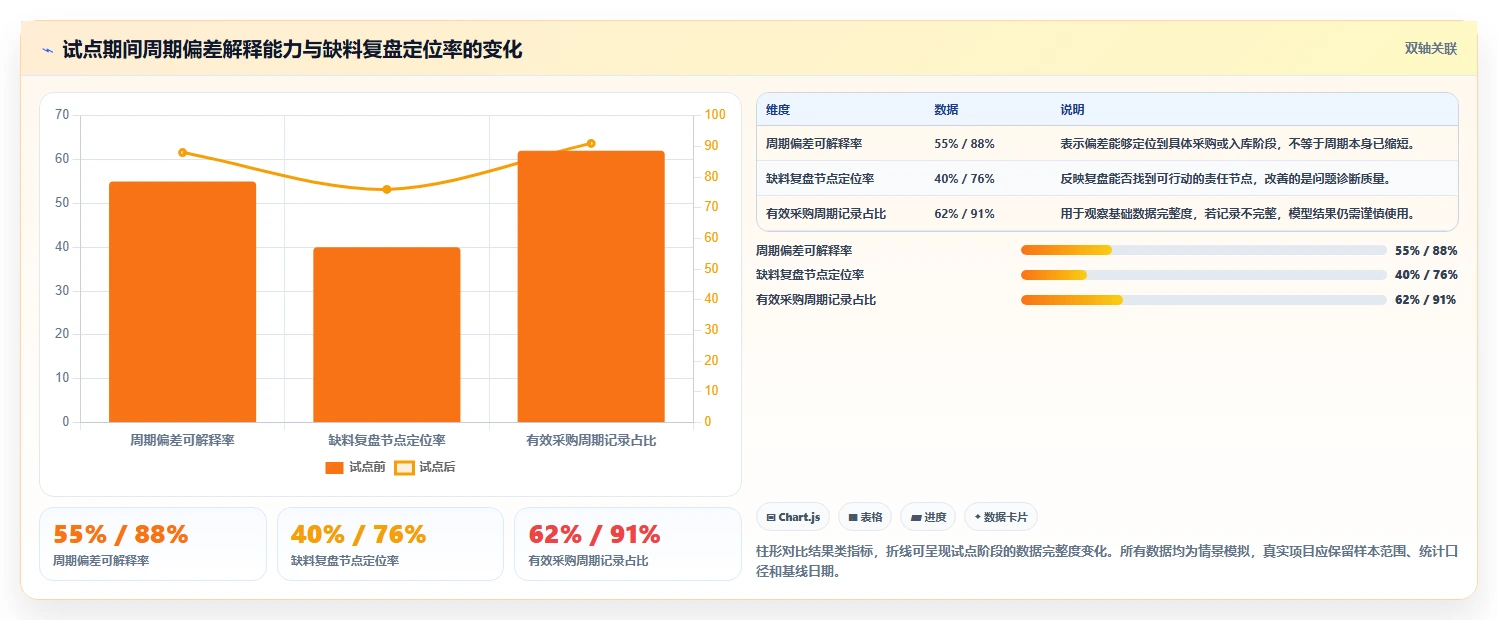The height and width of the screenshot is (620, 1498).
Task: Toggle the 试点后 legend entry
Action: (x=425, y=467)
